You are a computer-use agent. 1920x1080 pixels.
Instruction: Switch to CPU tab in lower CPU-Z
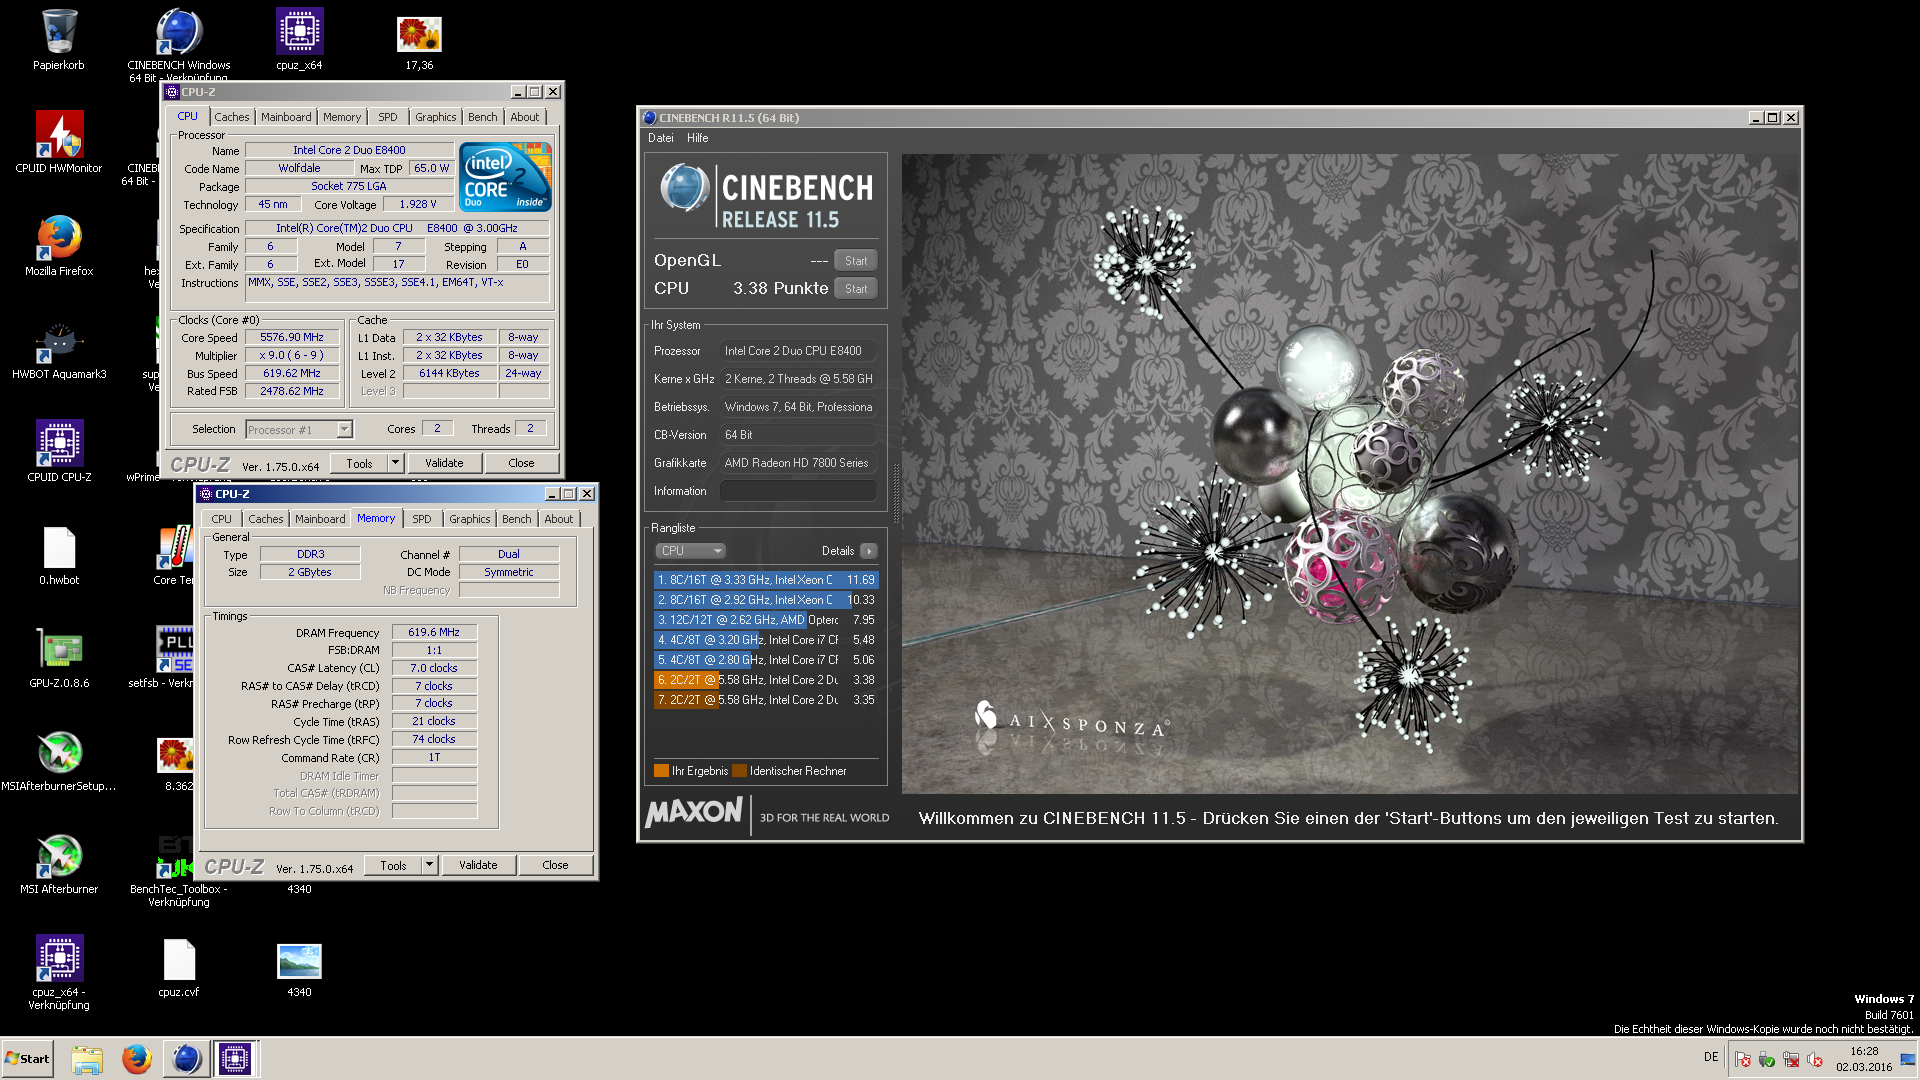[x=222, y=519]
